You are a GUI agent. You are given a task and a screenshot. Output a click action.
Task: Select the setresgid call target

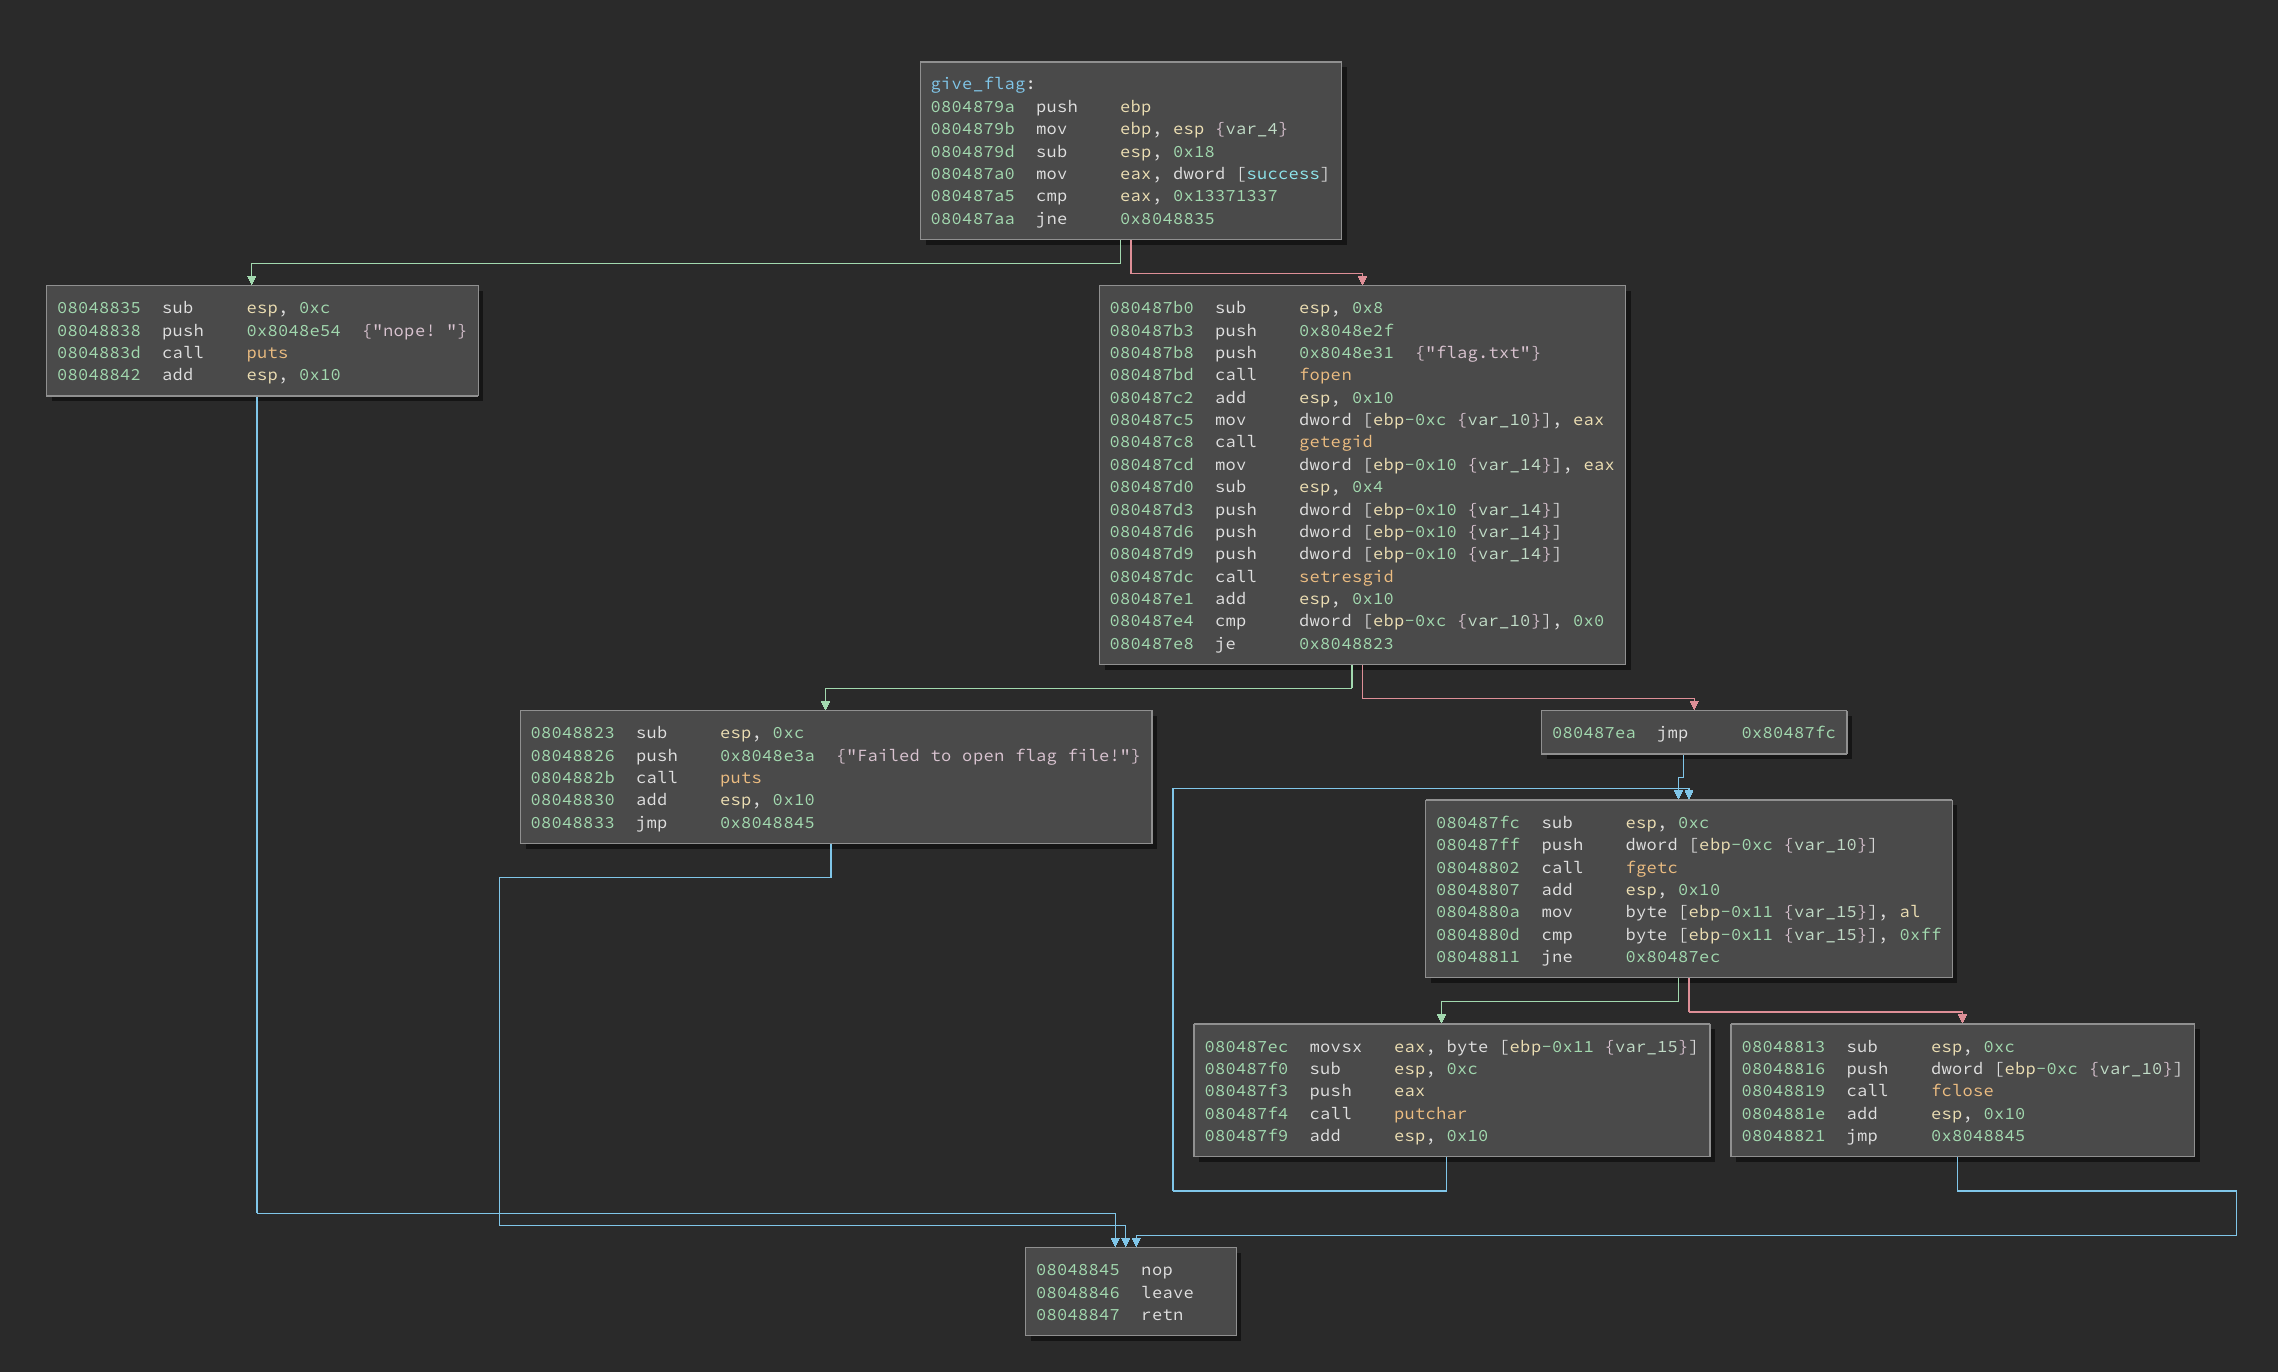(1345, 577)
